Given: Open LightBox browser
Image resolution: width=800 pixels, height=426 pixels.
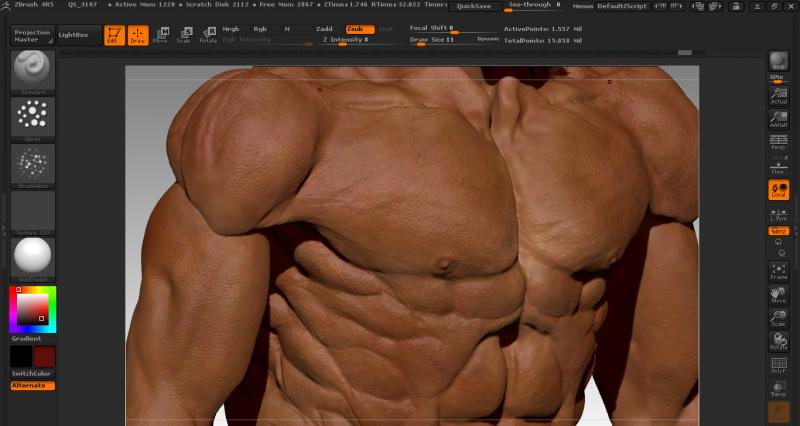Looking at the screenshot, I should pos(79,35).
